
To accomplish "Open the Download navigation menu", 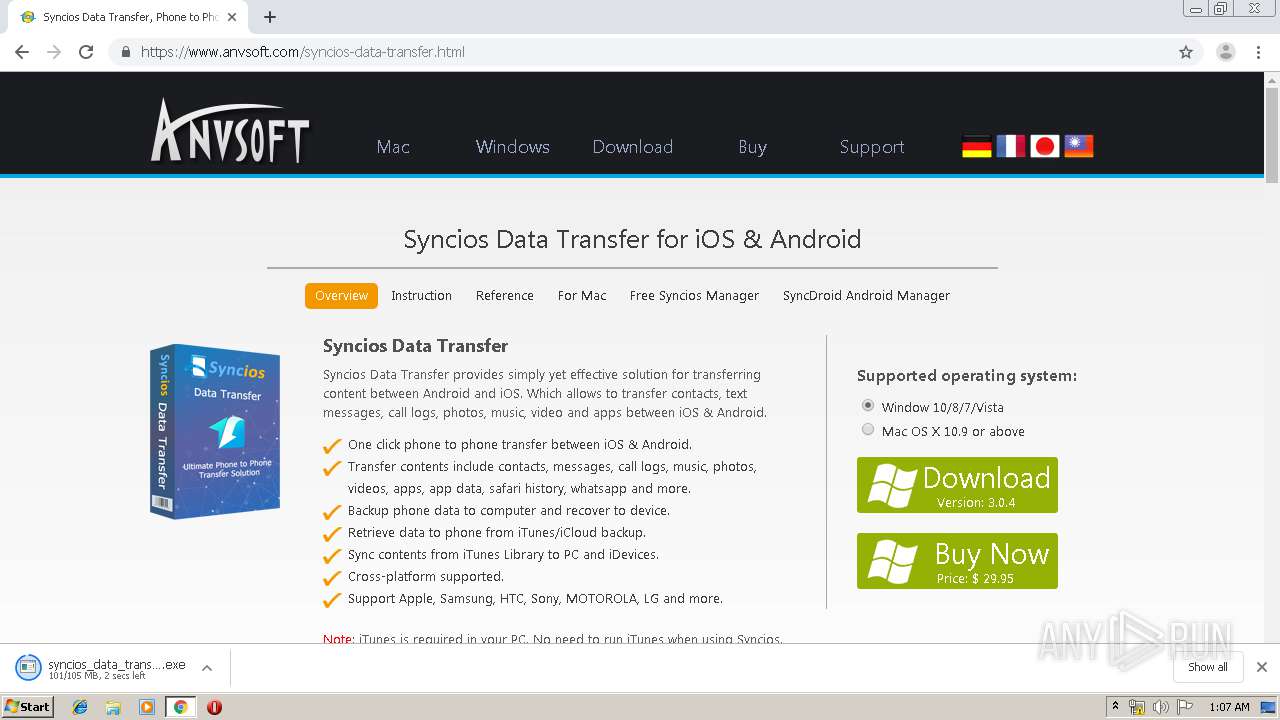I will pyautogui.click(x=633, y=147).
